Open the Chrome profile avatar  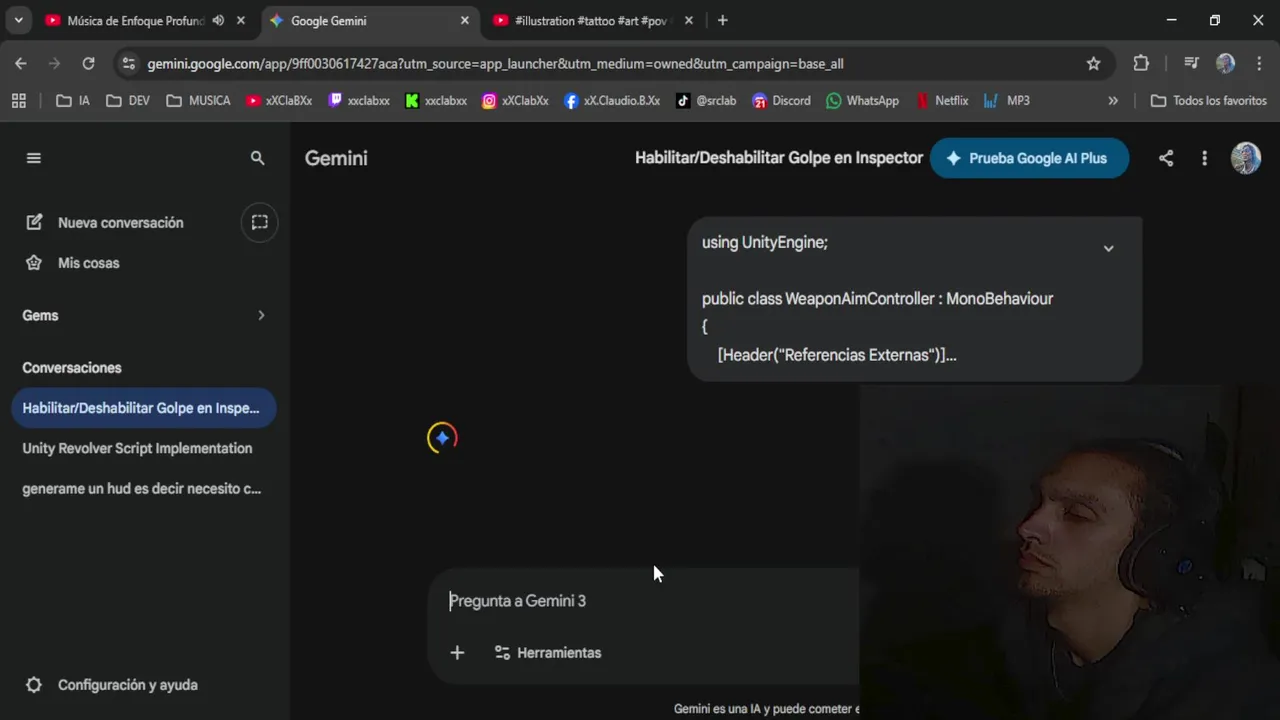[1225, 63]
